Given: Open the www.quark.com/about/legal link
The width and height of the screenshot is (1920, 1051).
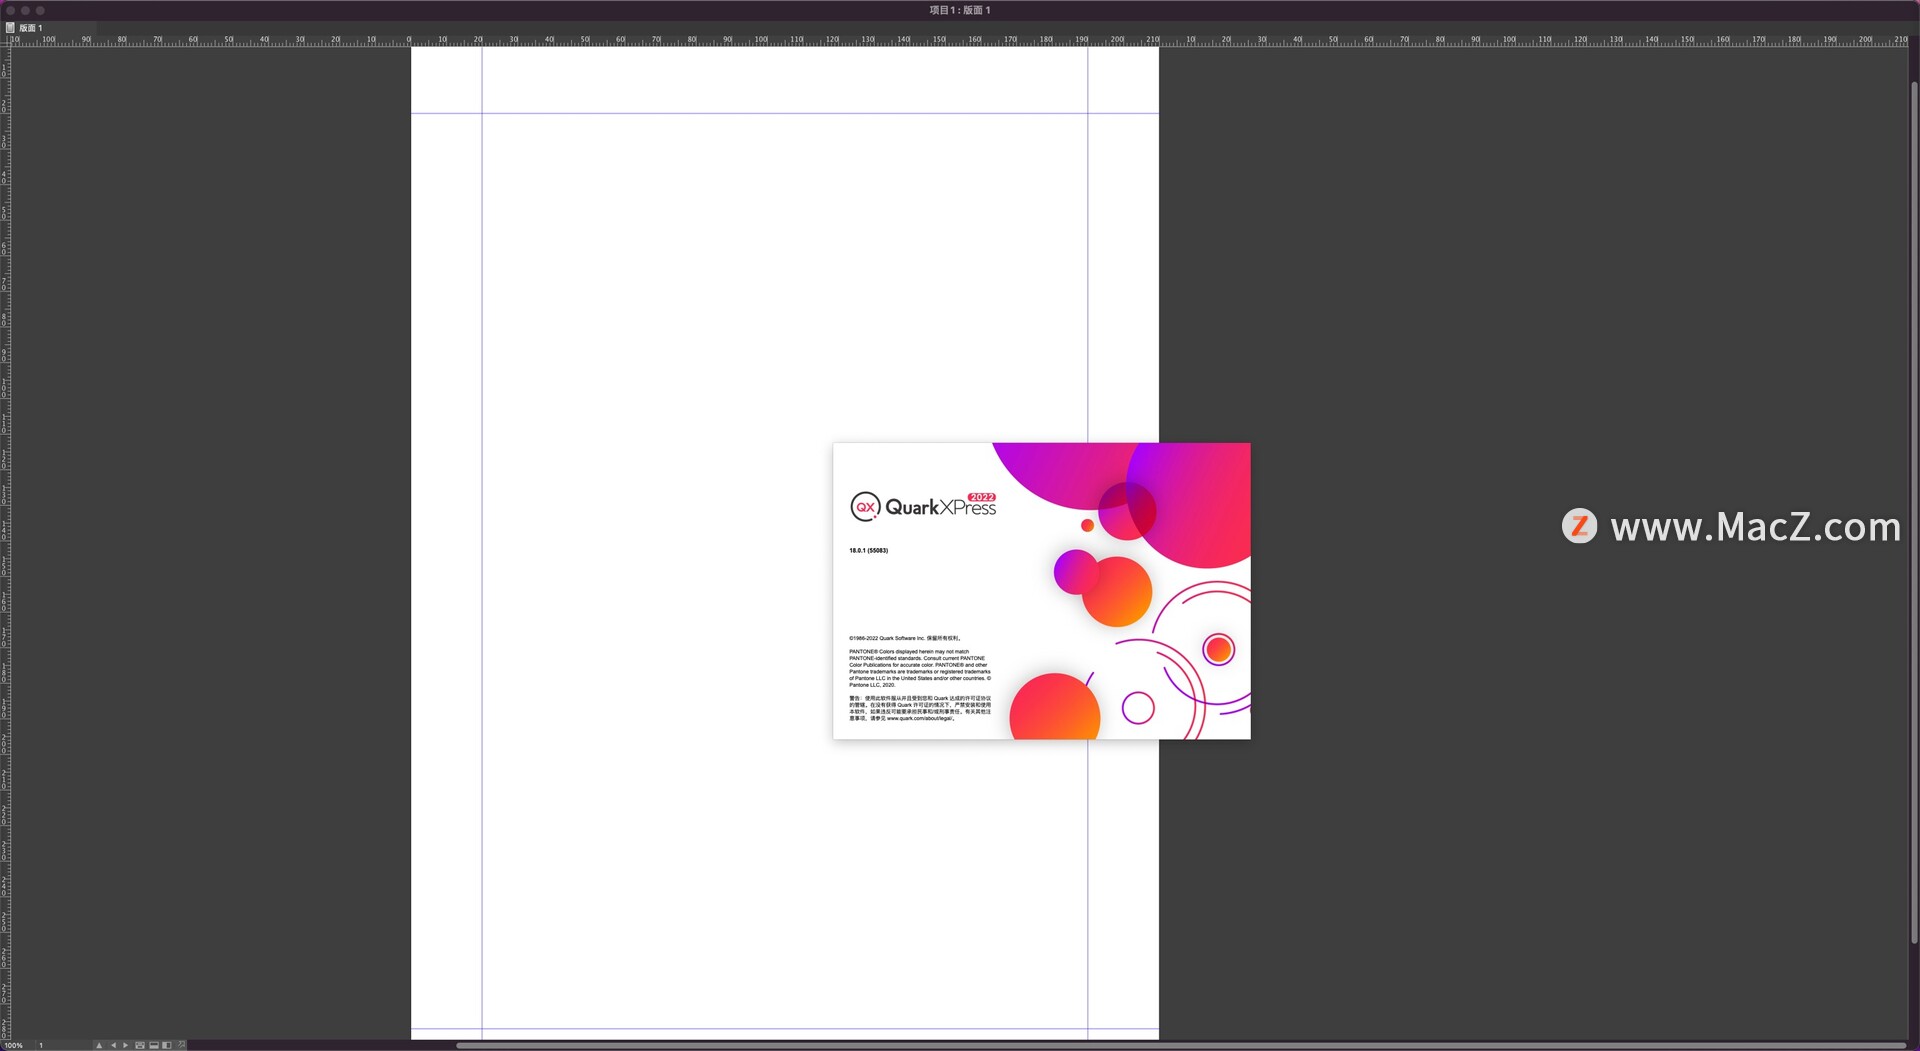Looking at the screenshot, I should click(919, 718).
